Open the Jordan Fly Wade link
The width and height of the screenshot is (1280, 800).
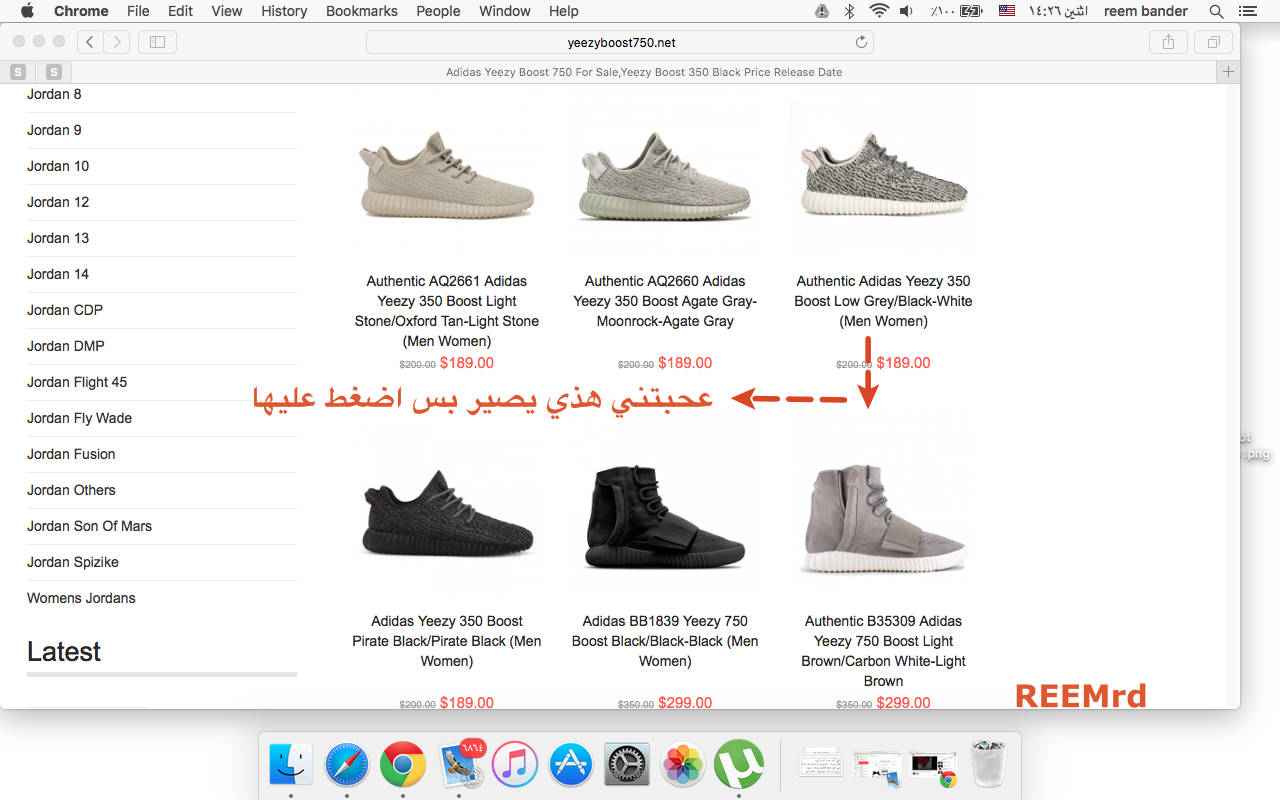tap(80, 418)
